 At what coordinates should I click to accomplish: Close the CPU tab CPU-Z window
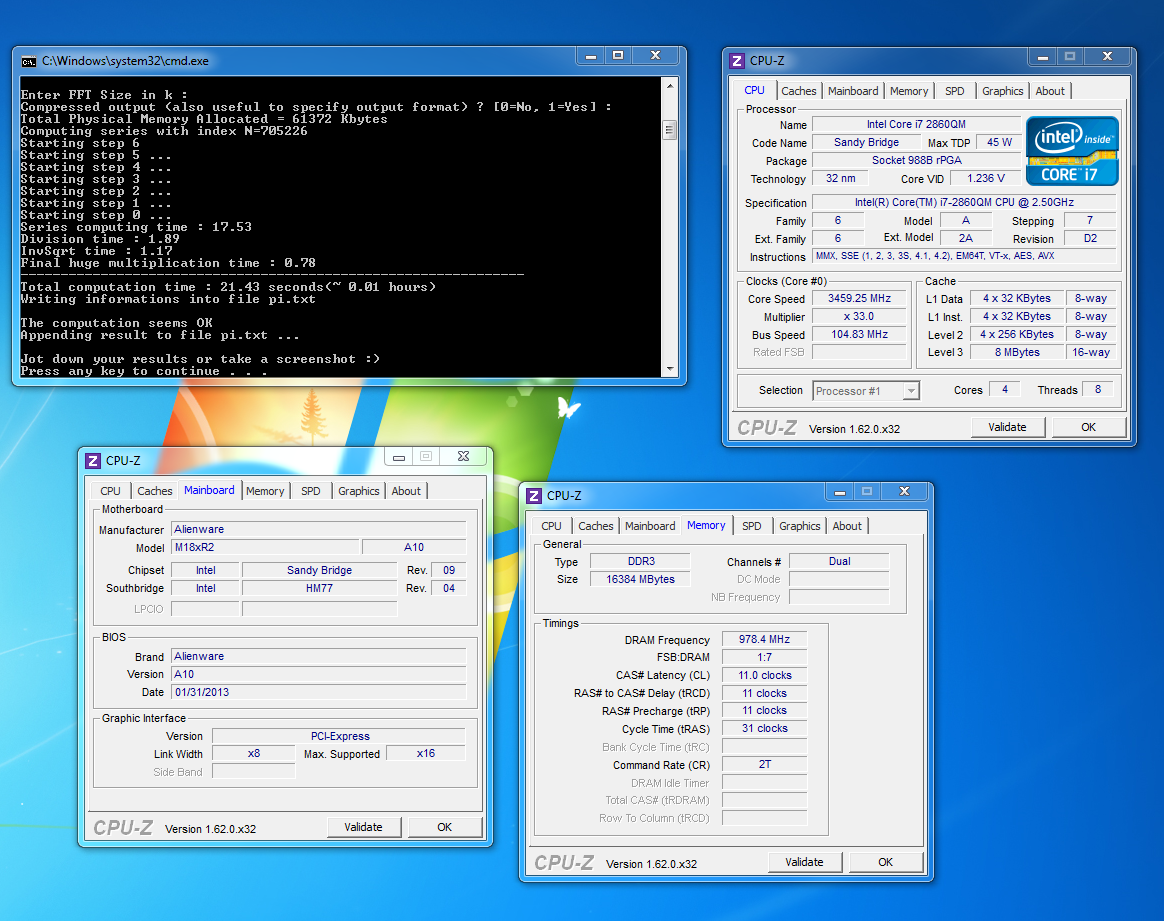(x=1107, y=56)
